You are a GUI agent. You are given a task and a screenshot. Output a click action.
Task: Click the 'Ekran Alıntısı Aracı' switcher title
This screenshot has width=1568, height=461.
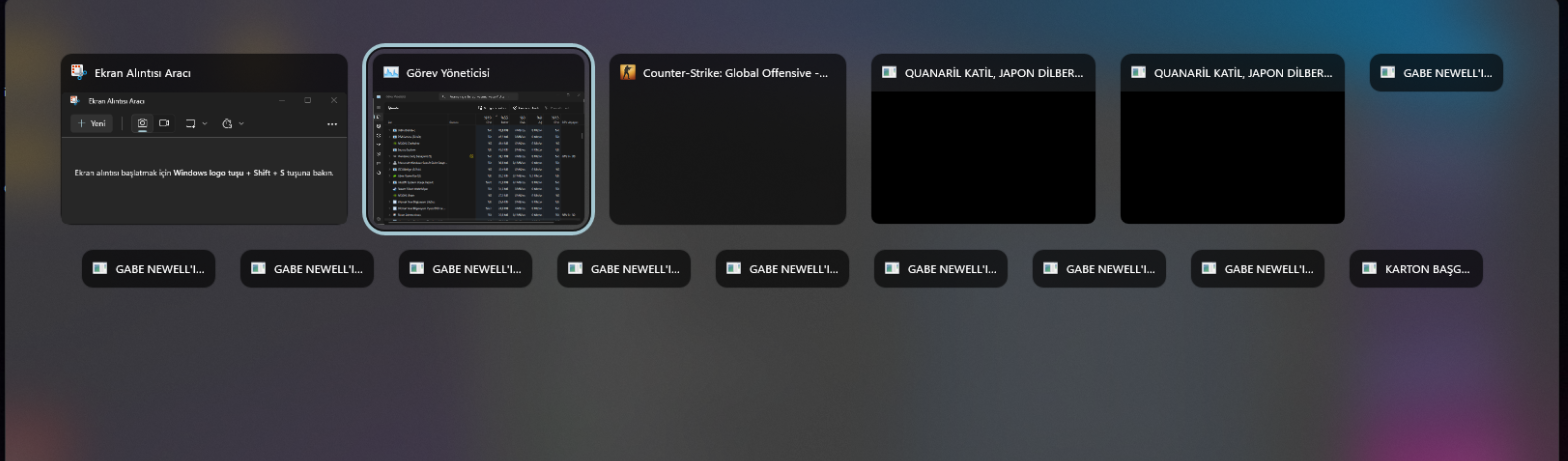143,73
